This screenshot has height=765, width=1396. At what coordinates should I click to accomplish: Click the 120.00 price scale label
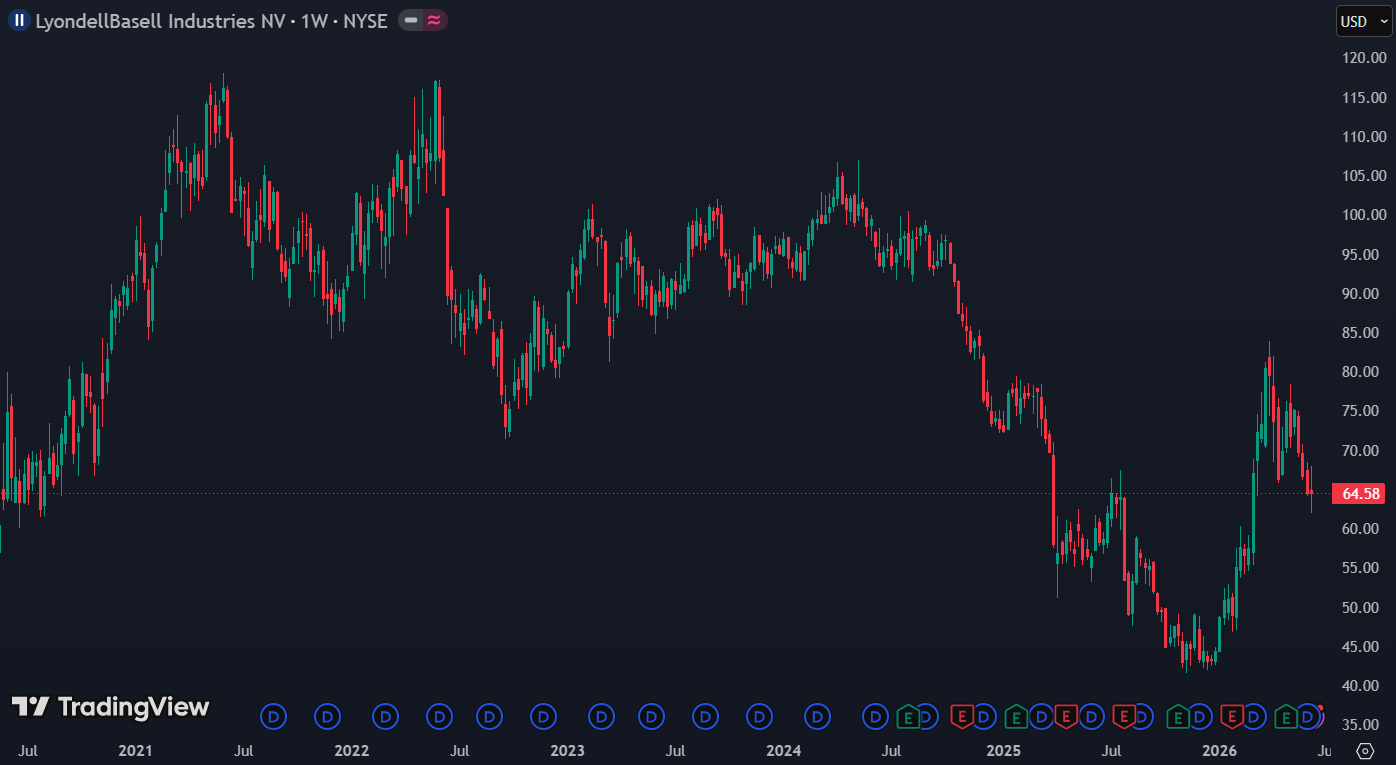tap(1364, 58)
